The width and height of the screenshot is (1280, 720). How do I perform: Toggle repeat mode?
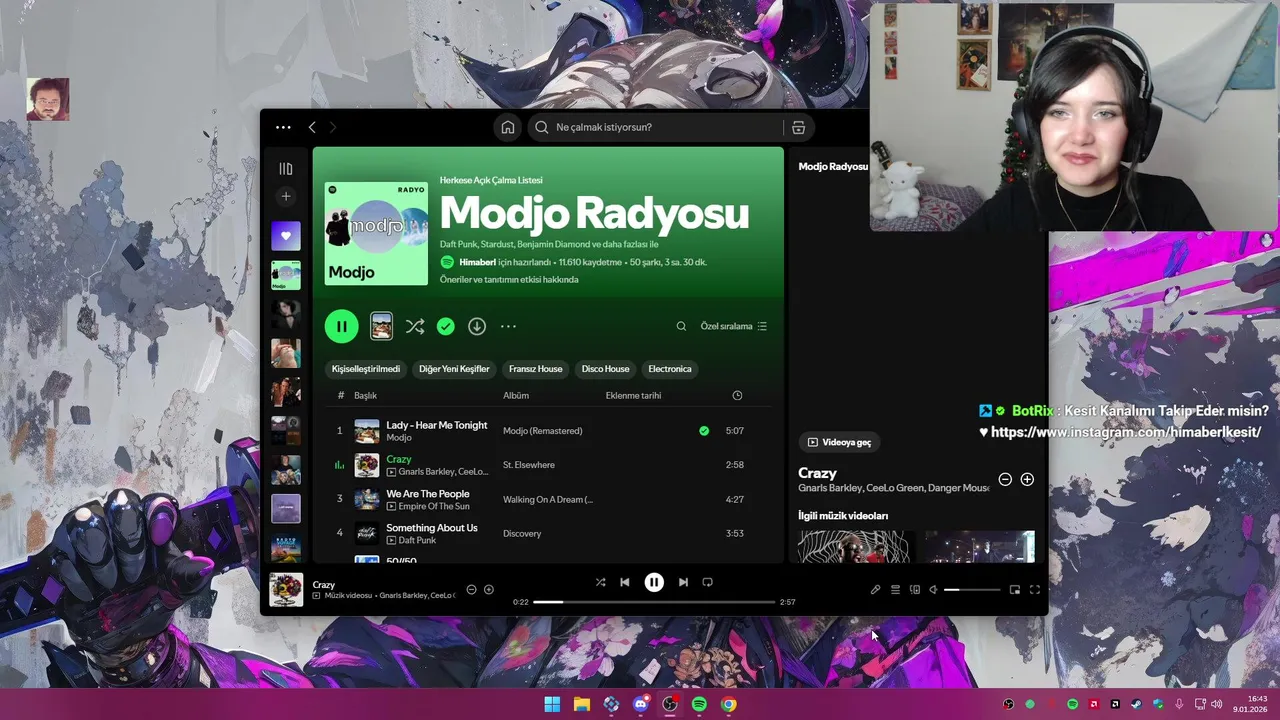pyautogui.click(x=708, y=582)
